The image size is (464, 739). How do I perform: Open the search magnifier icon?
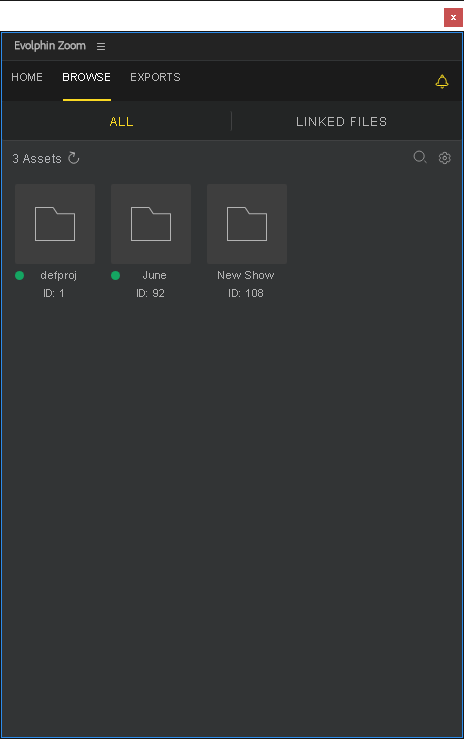(420, 157)
